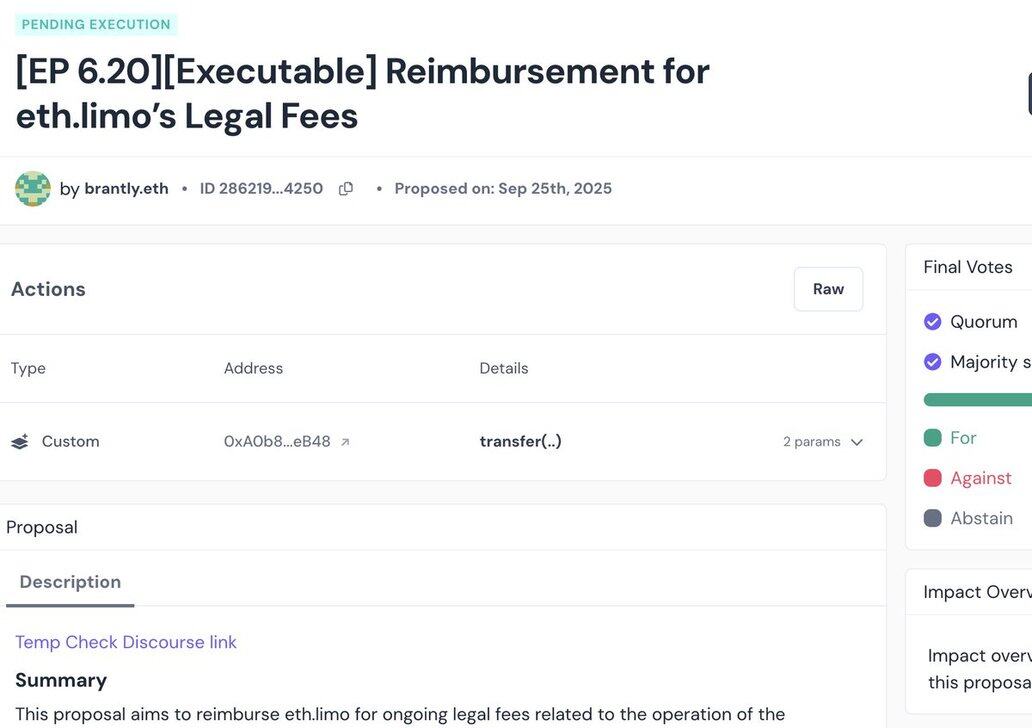Viewport: 1032px width, 728px height.
Task: Click the Pending Execution status badge
Action: tap(96, 25)
